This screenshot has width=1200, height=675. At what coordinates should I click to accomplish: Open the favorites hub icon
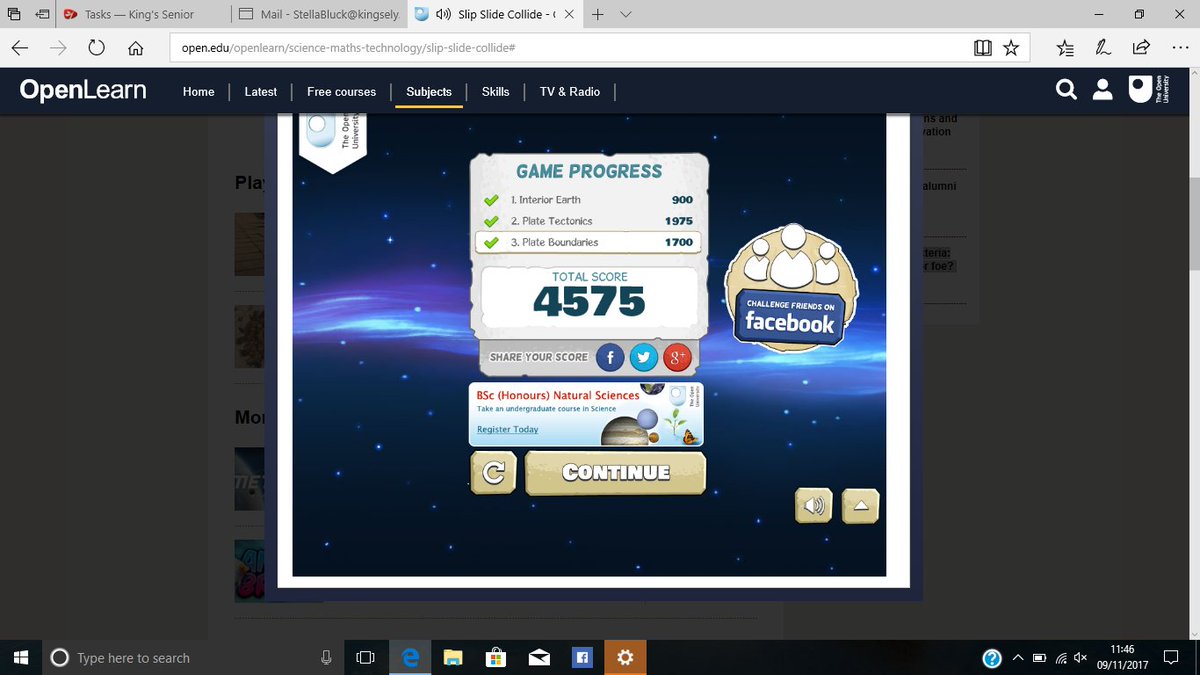pyautogui.click(x=1065, y=48)
